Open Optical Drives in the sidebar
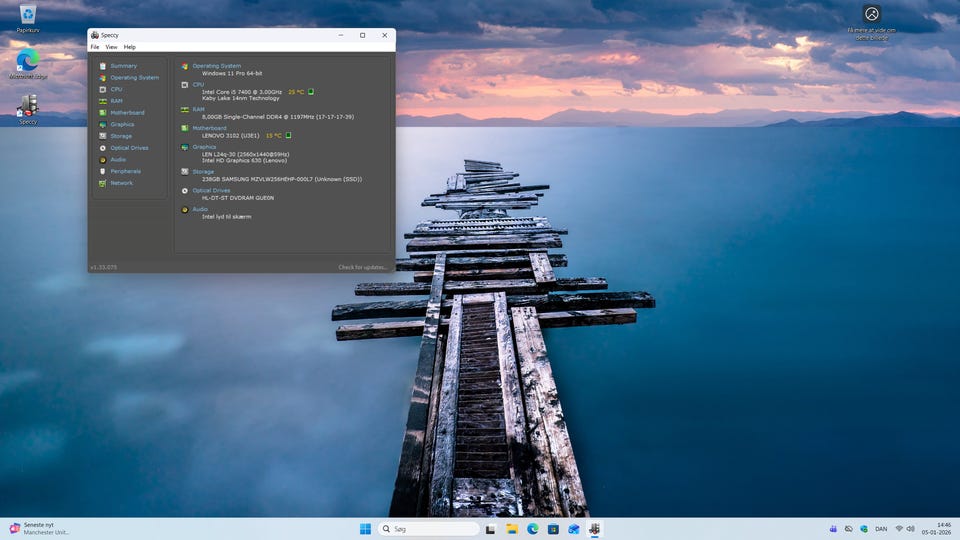The width and height of the screenshot is (960, 540). pyautogui.click(x=129, y=148)
